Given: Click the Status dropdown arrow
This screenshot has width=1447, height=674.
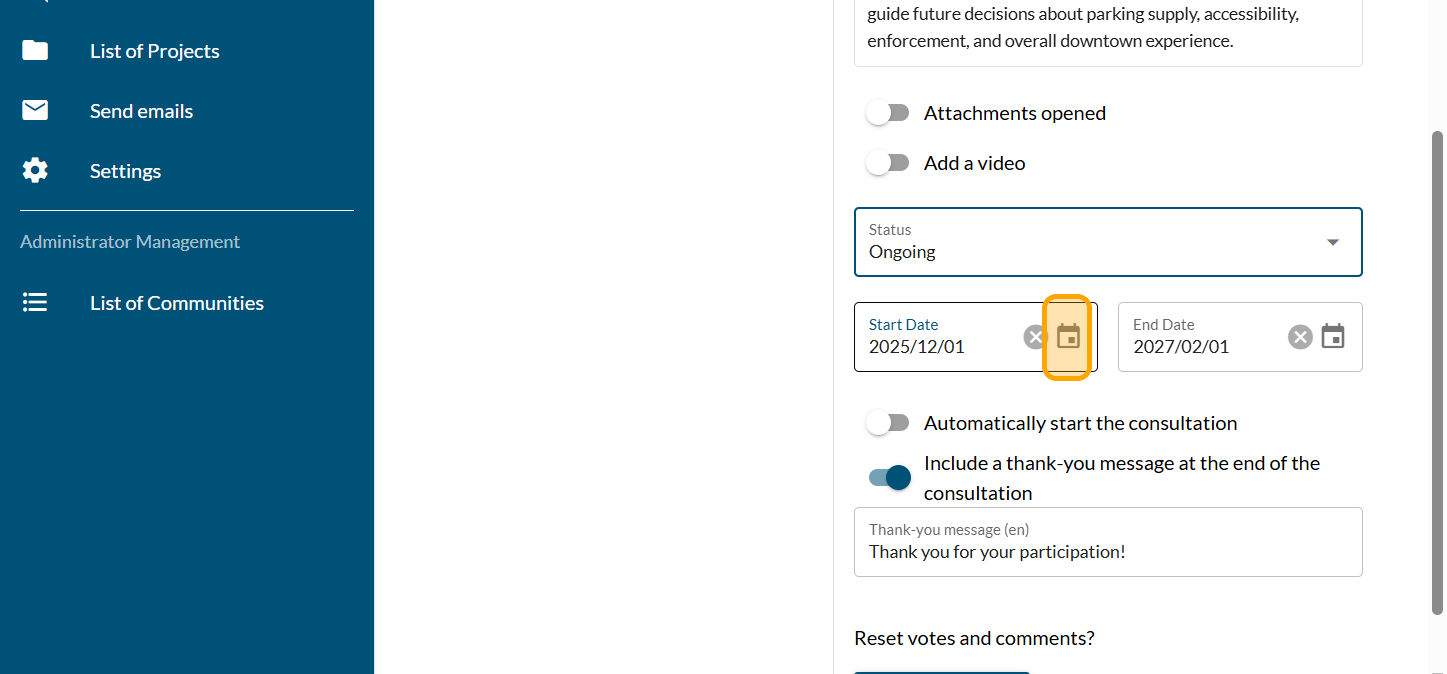Looking at the screenshot, I should click(x=1332, y=242).
